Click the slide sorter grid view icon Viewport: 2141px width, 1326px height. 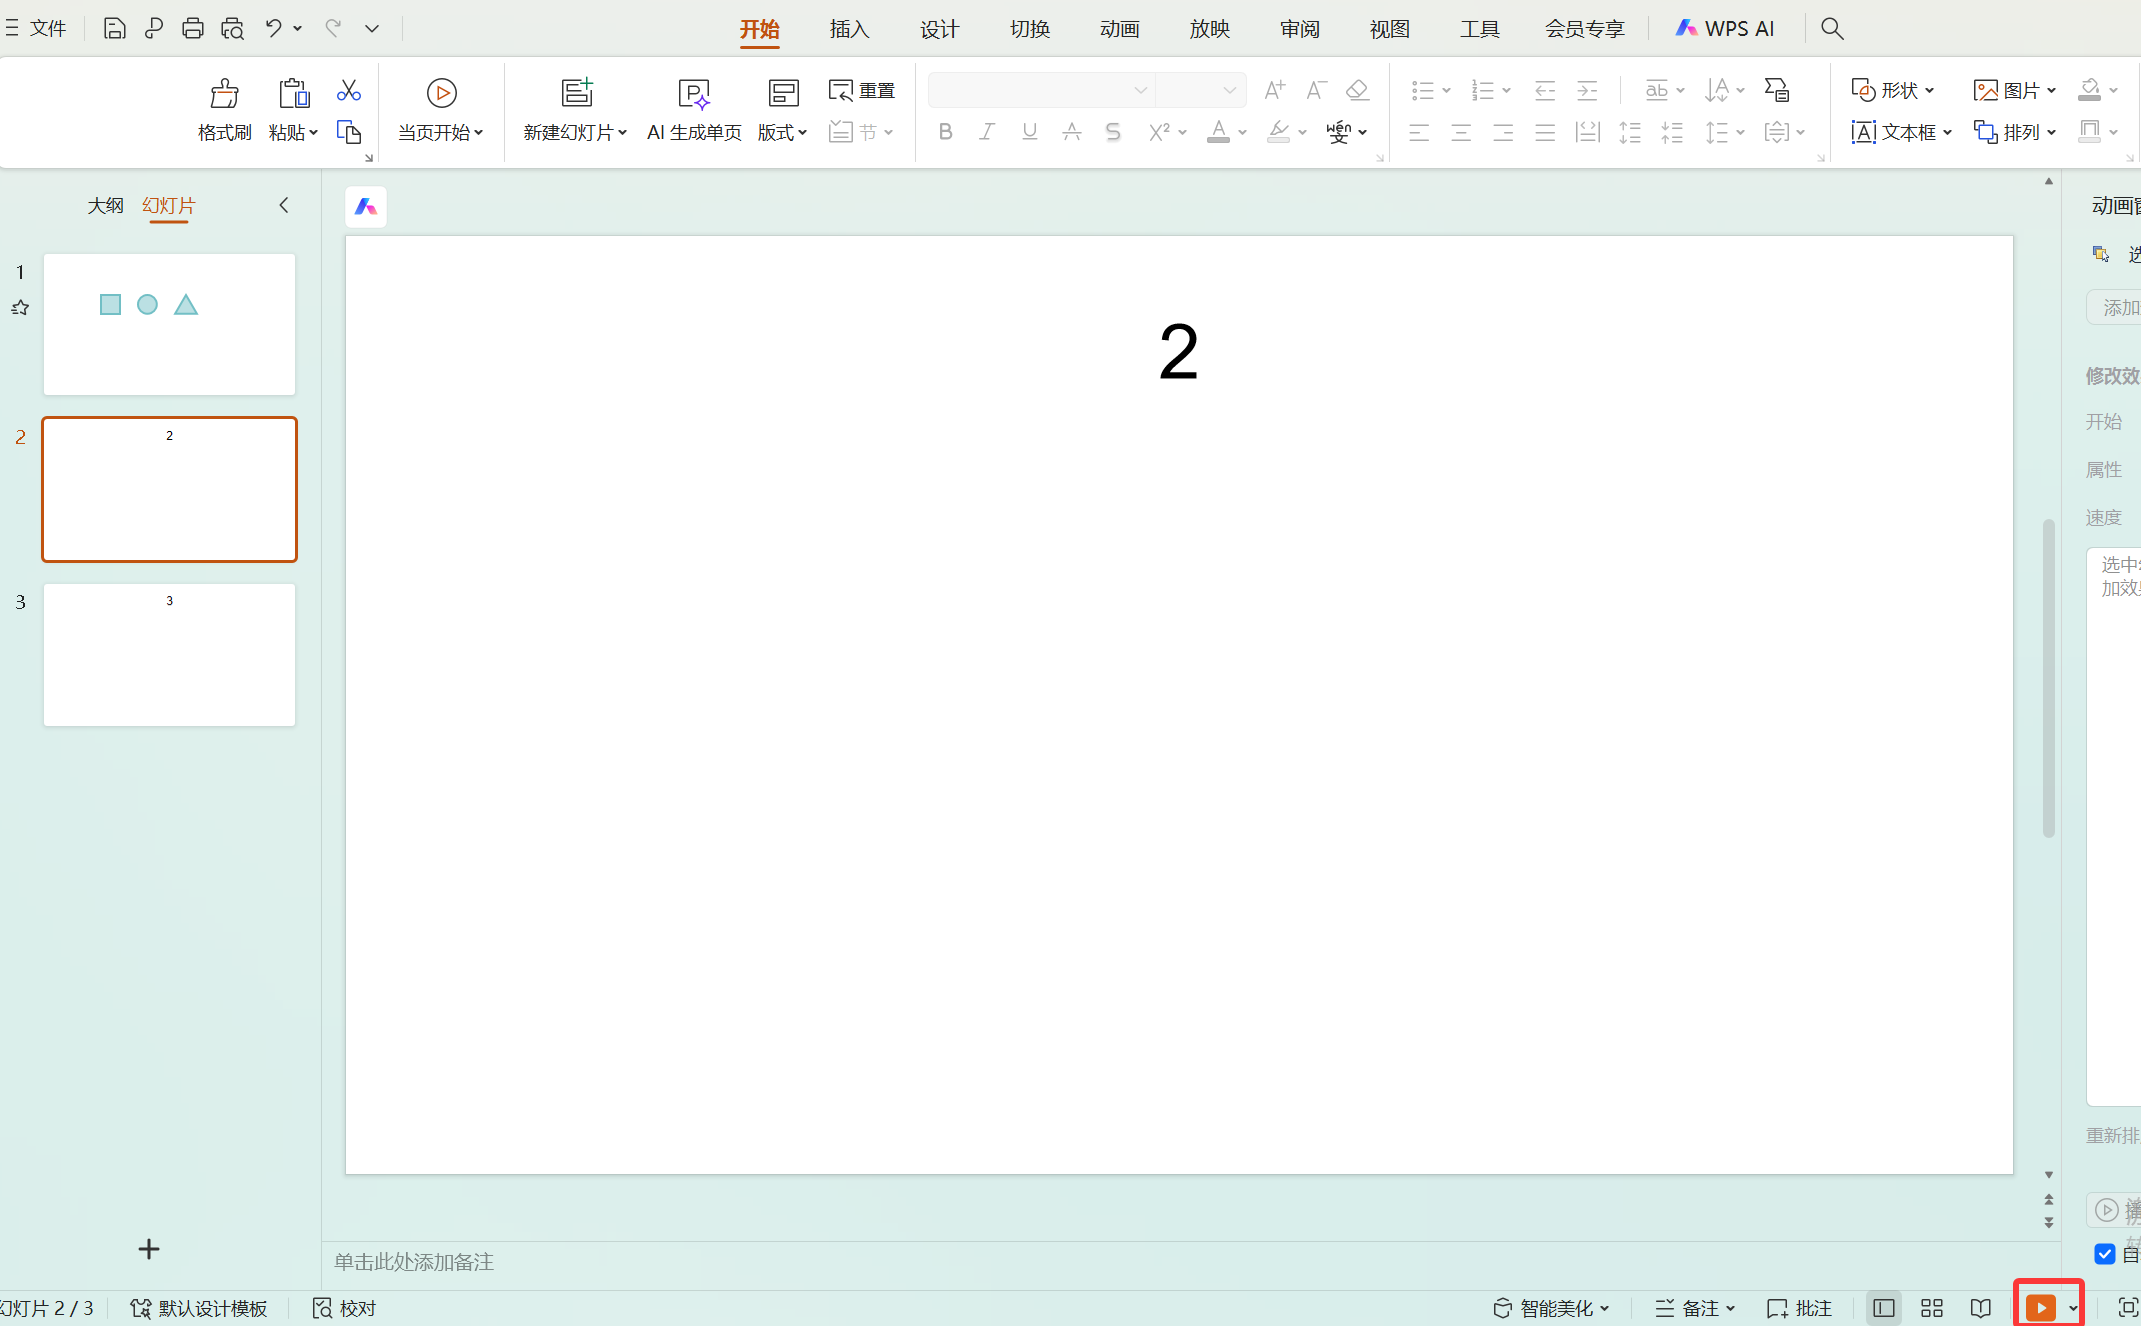tap(1931, 1308)
